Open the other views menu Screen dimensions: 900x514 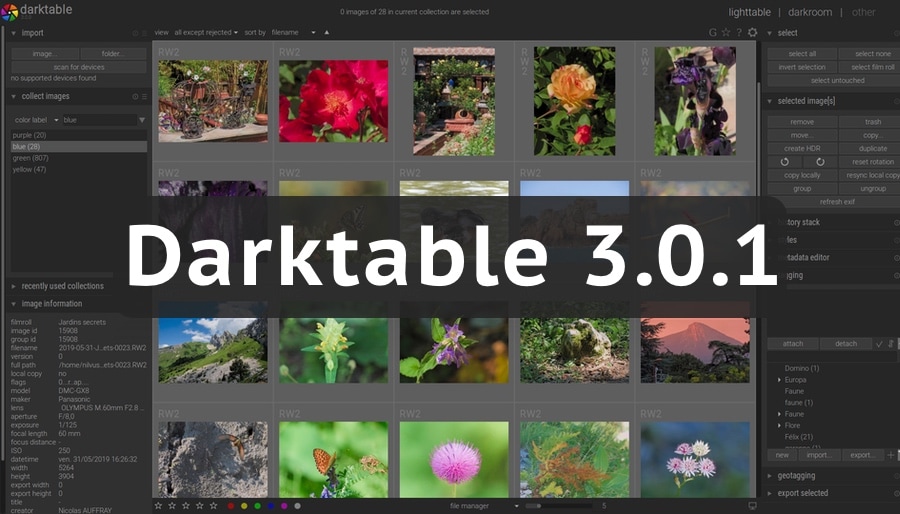click(x=863, y=12)
